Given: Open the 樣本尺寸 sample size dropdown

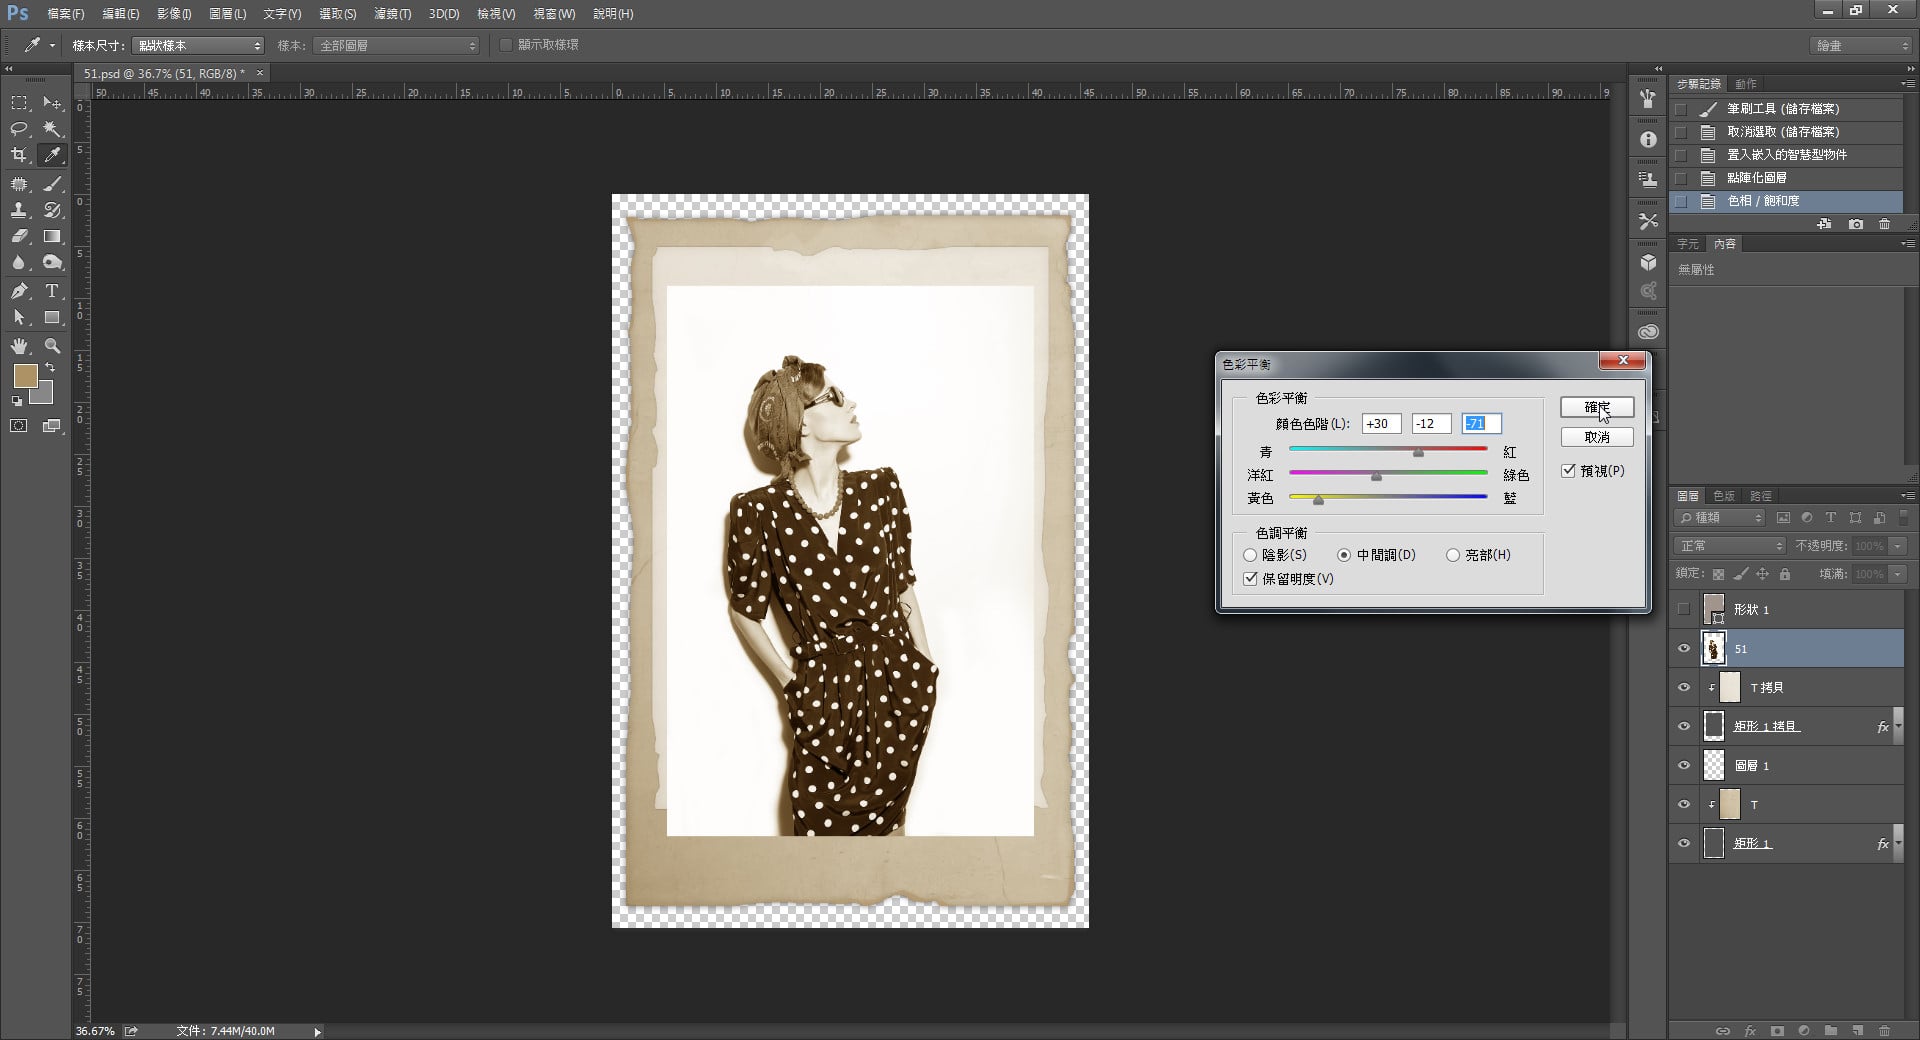Looking at the screenshot, I should (x=198, y=46).
